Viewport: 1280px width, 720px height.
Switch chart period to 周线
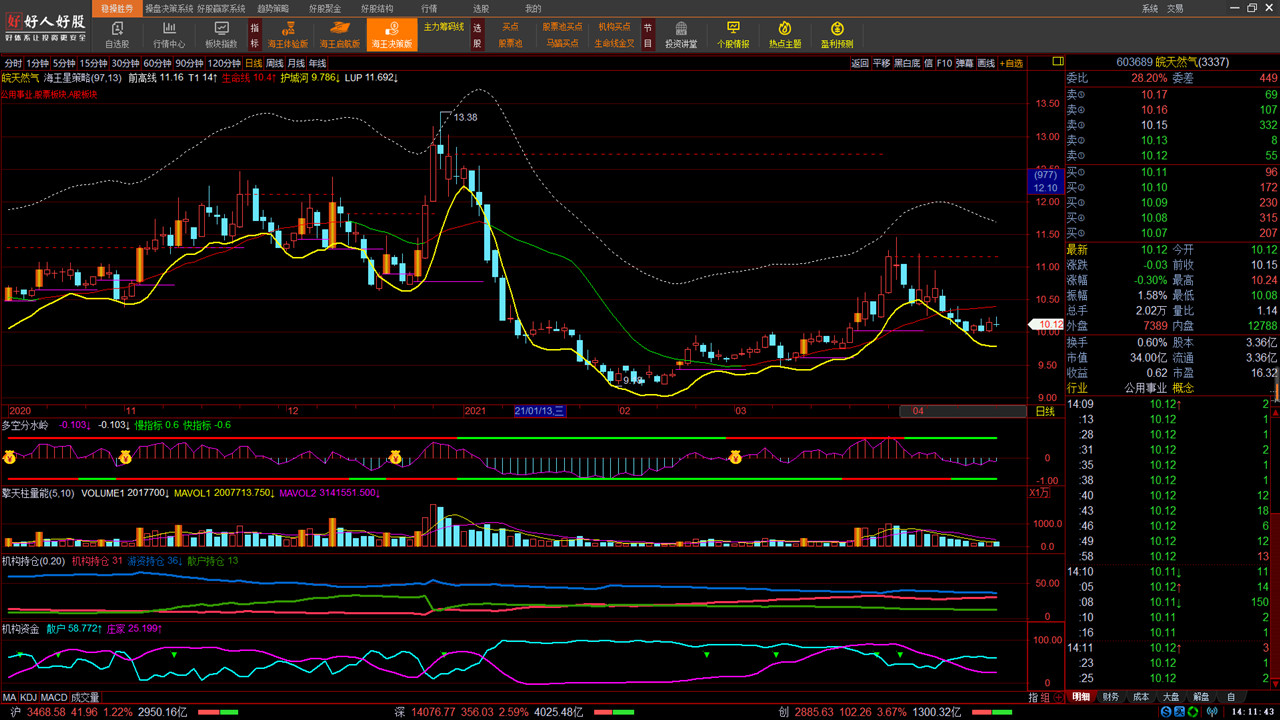pos(275,63)
